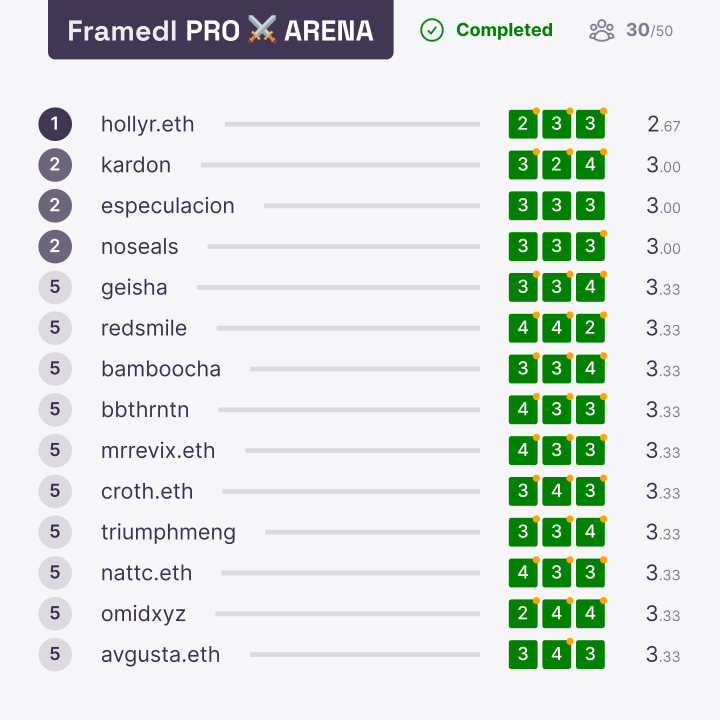
Task: Click redsmile's third score tile showing 2
Action: 590,328
